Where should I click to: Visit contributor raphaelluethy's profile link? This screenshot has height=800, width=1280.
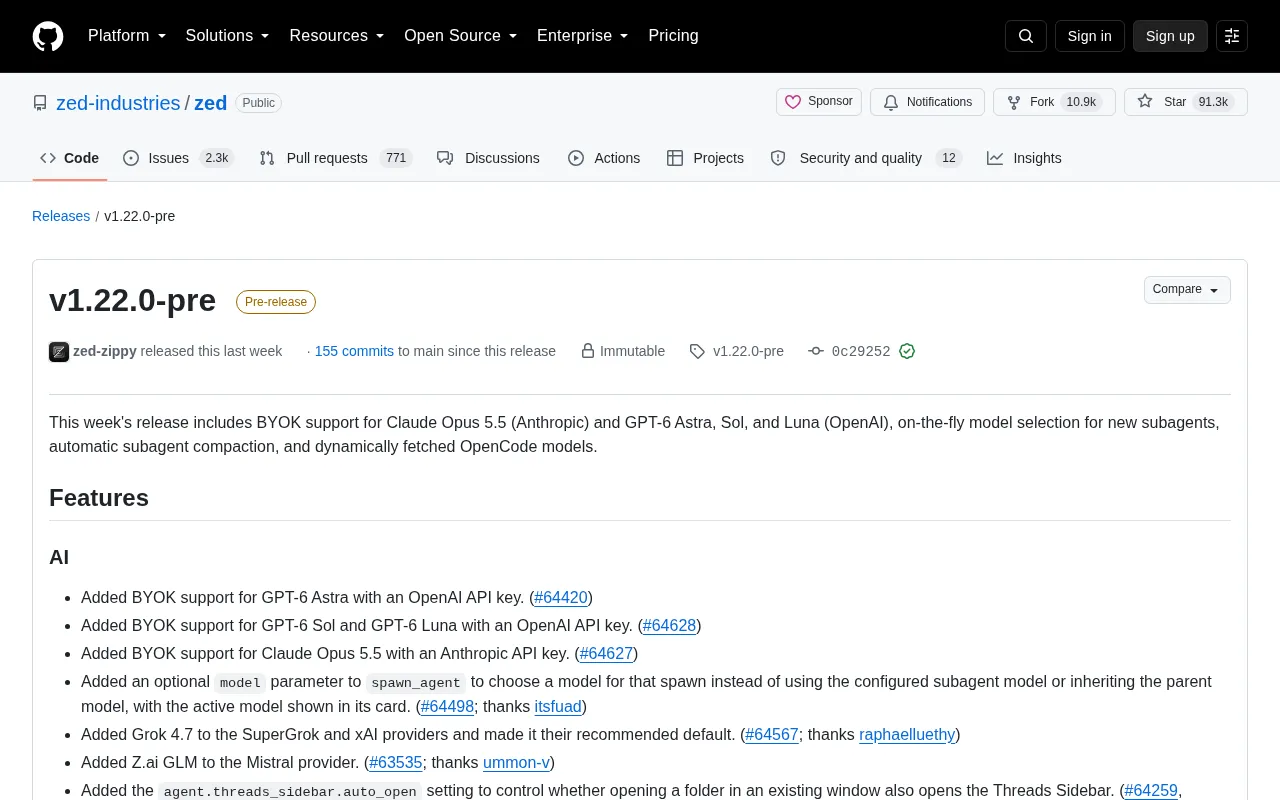click(x=907, y=734)
